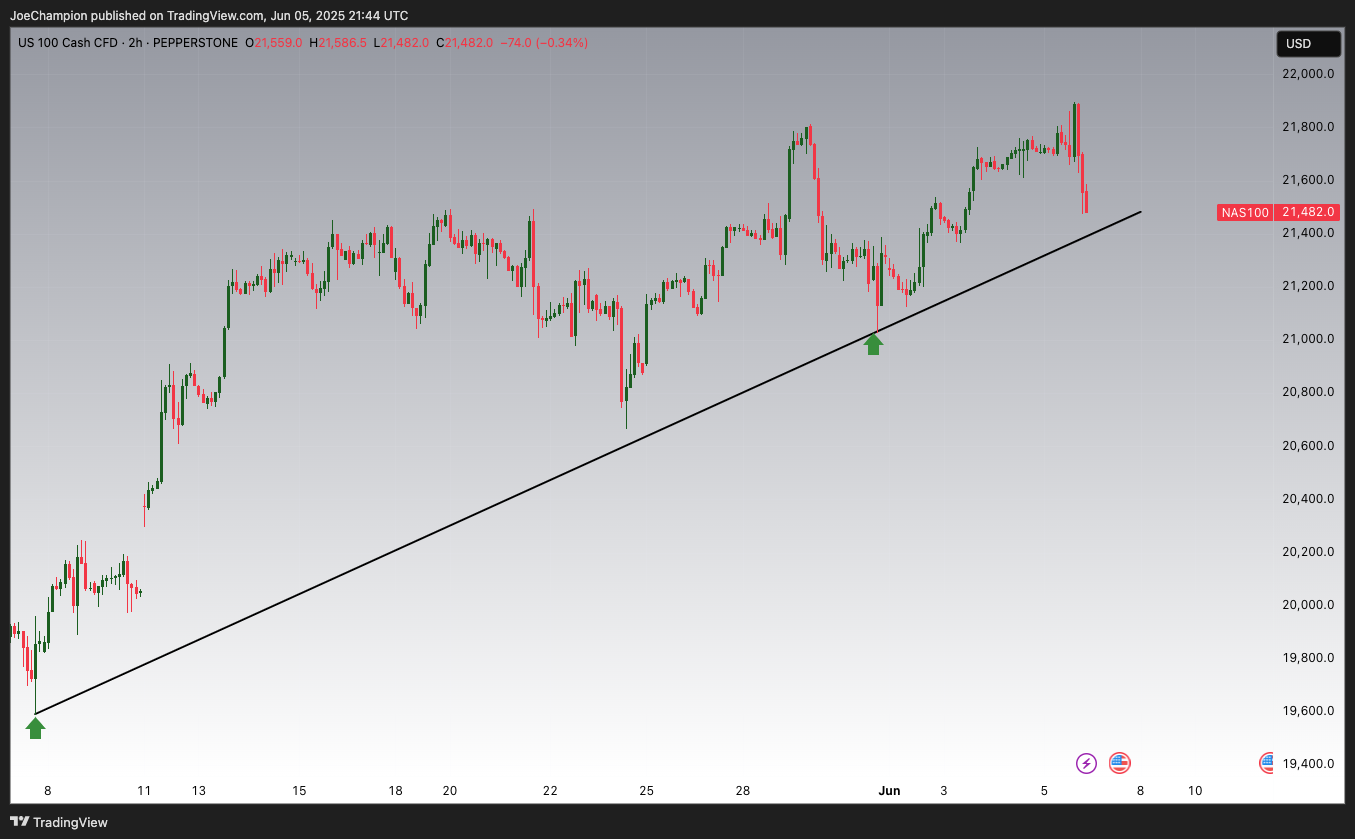This screenshot has width=1355, height=839.
Task: Click the '5' date label on the time axis
Action: click(x=1044, y=791)
